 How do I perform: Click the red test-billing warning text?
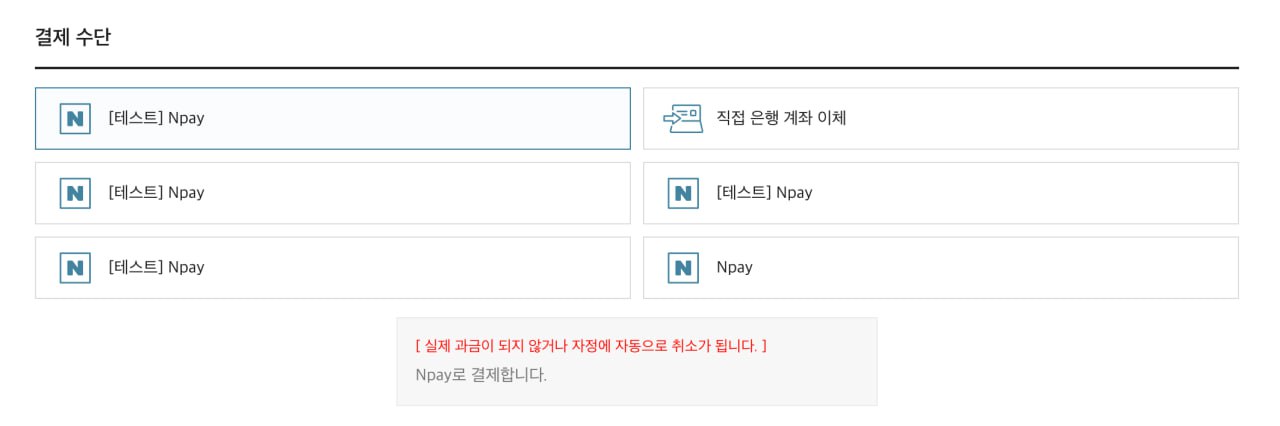pos(591,346)
